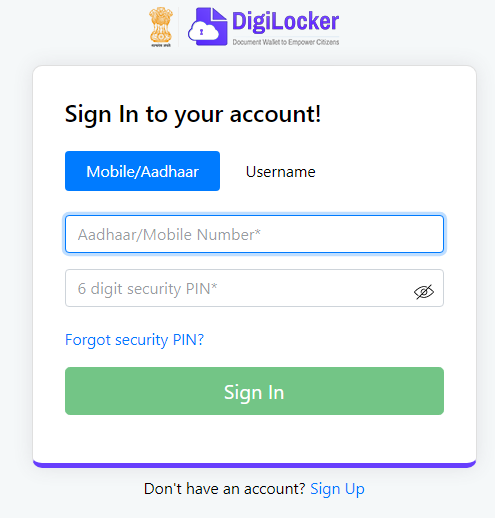Switch to the Username tab

[x=280, y=172]
